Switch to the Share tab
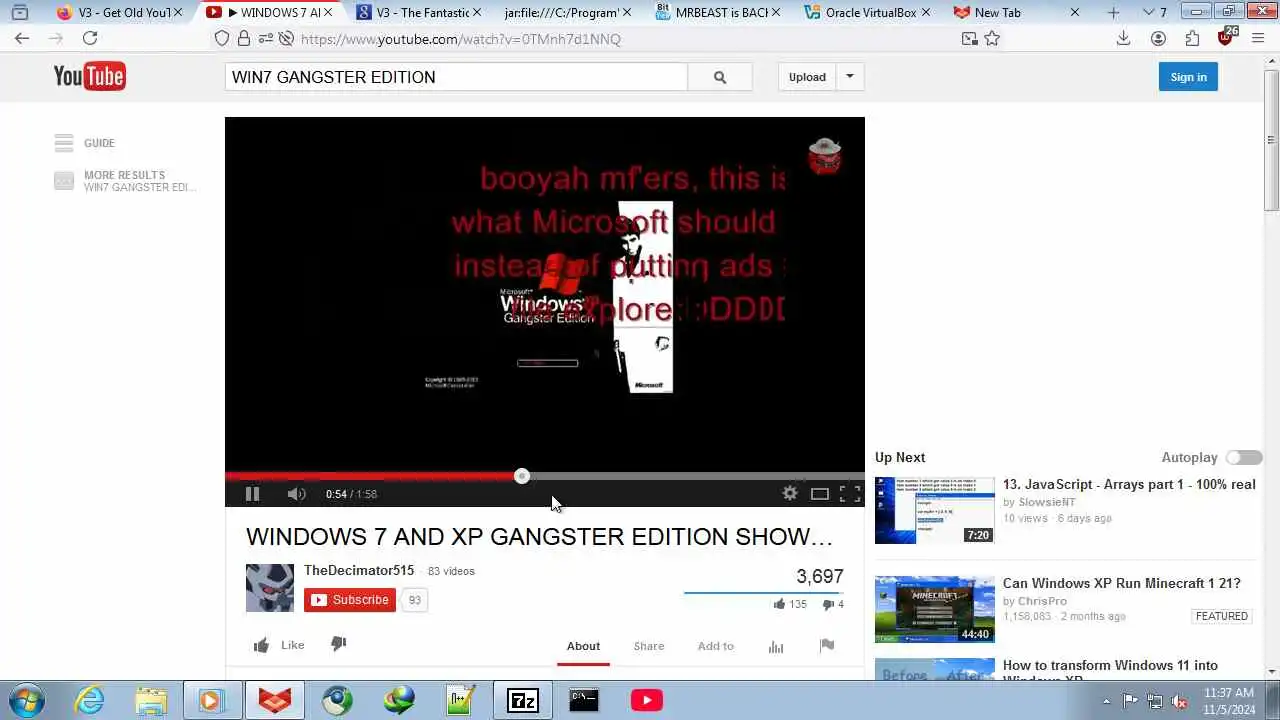Viewport: 1280px width, 720px height. pos(649,646)
